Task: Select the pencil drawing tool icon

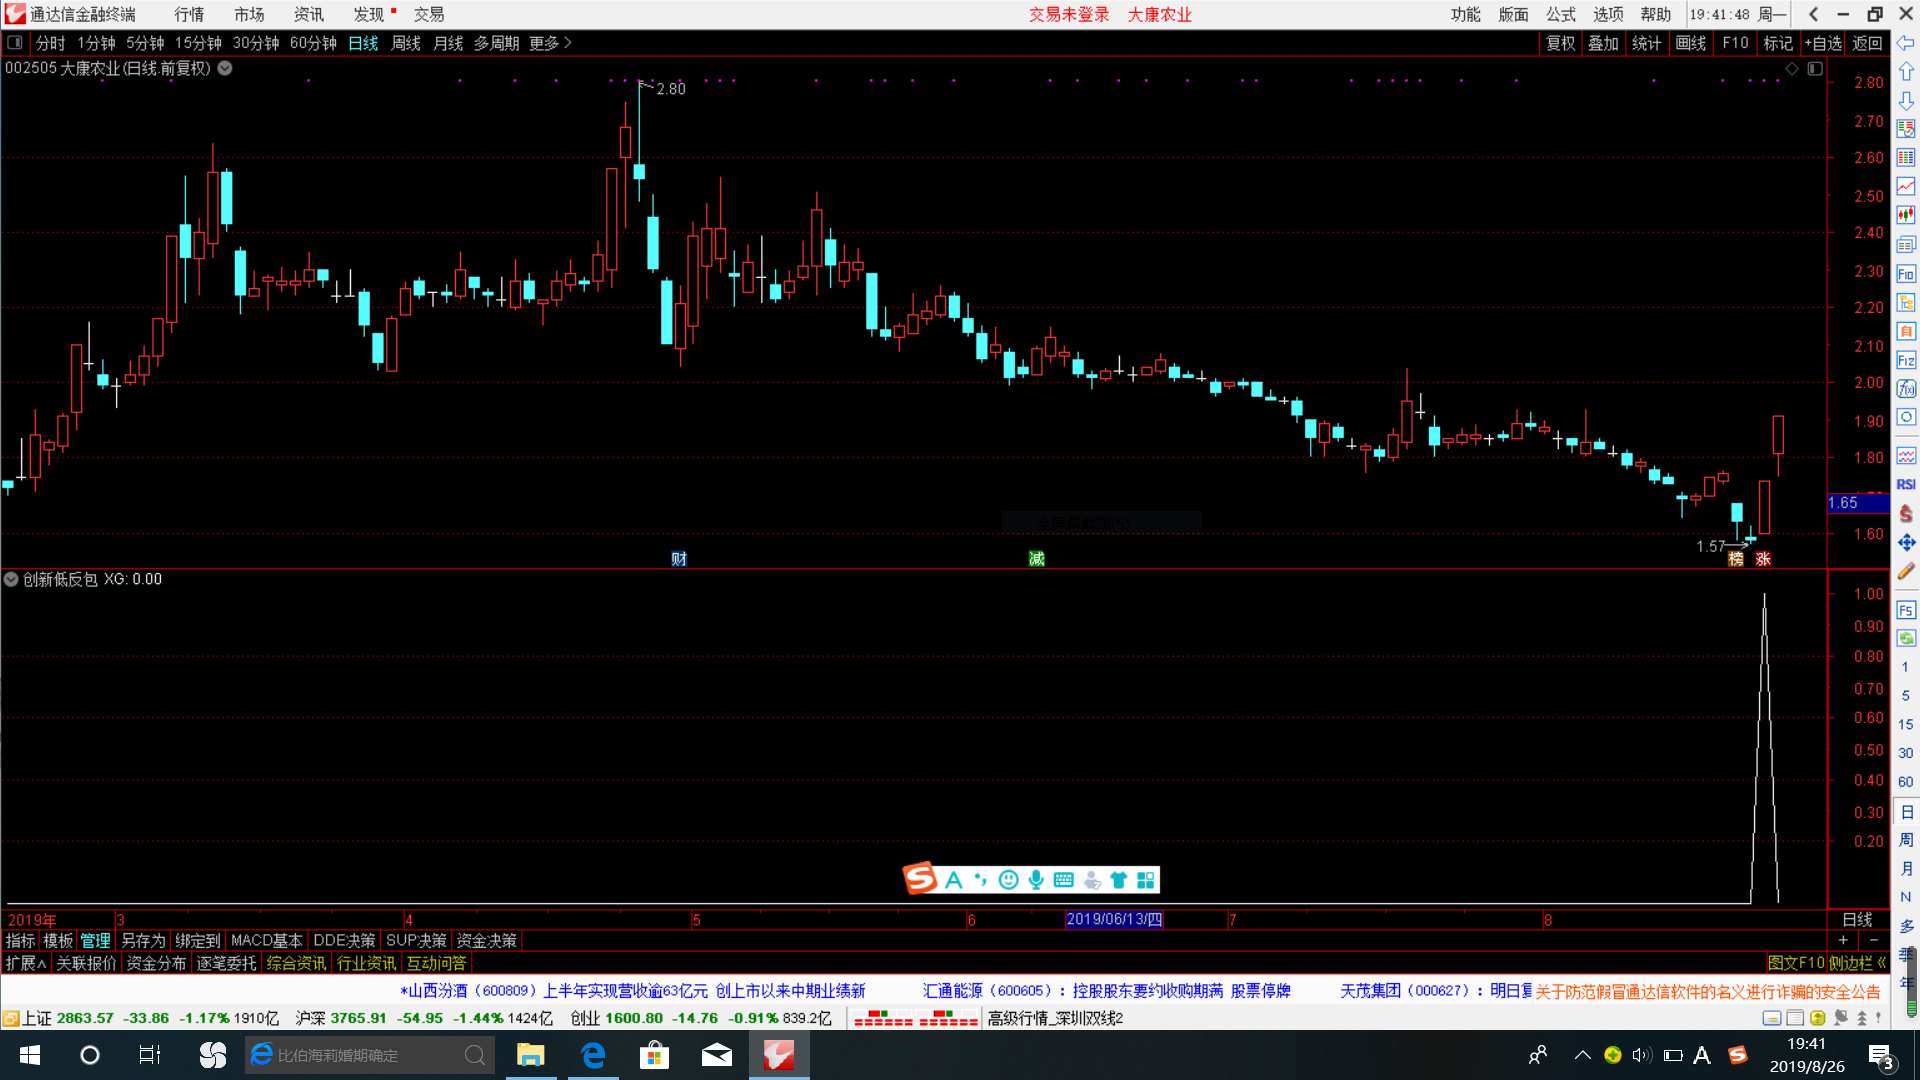Action: coord(1906,571)
